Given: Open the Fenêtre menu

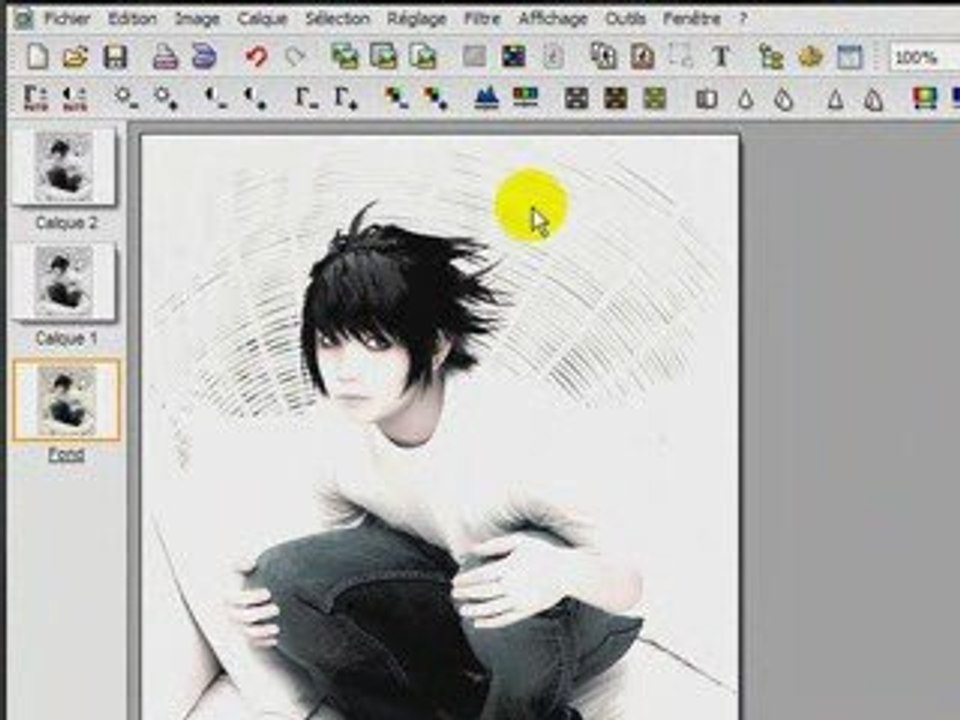Looking at the screenshot, I should pyautogui.click(x=691, y=19).
